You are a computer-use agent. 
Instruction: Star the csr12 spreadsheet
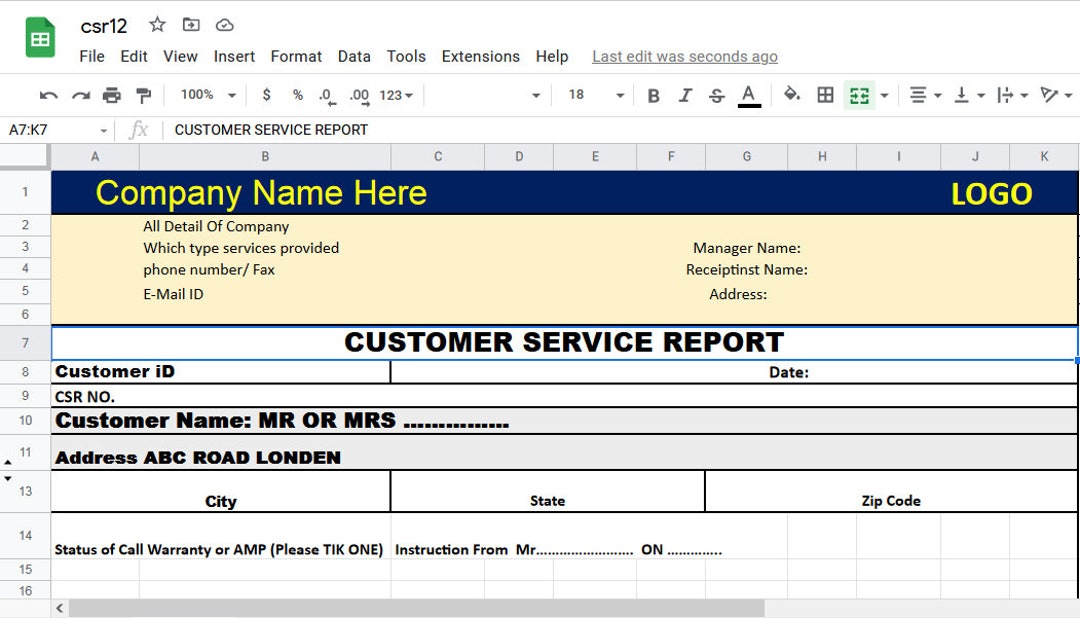click(157, 25)
